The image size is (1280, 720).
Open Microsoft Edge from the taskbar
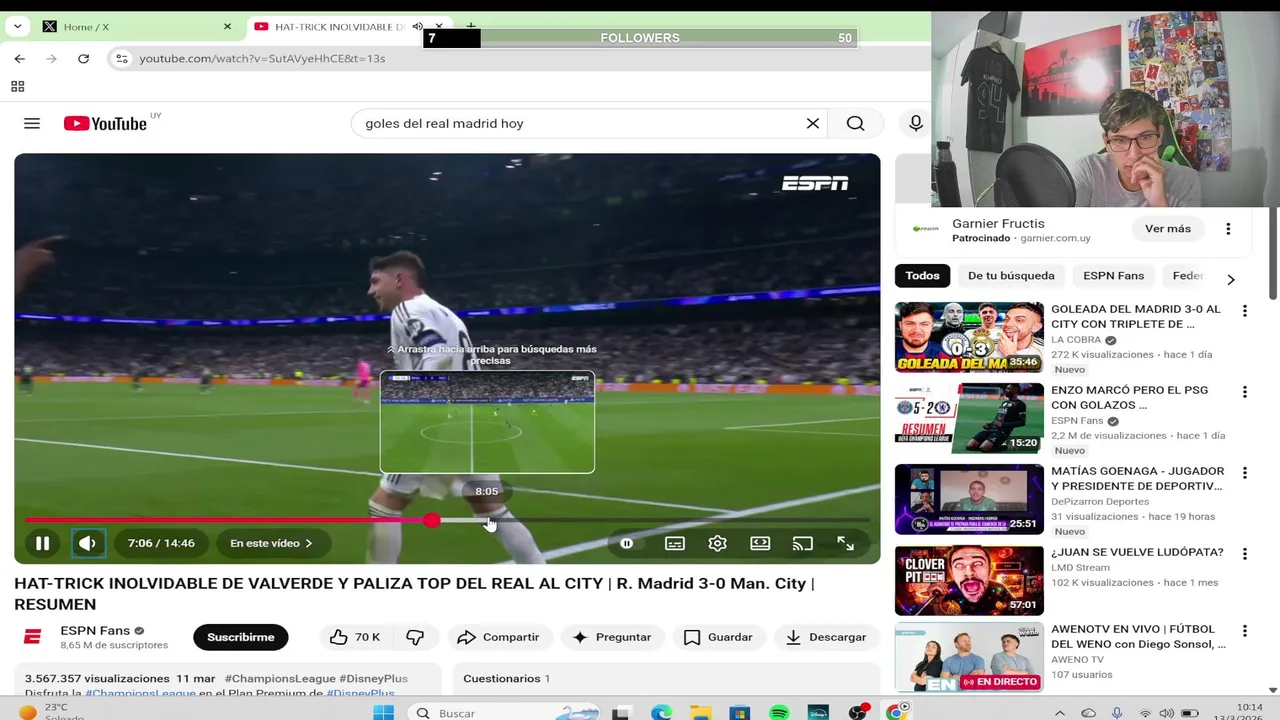[x=662, y=712]
